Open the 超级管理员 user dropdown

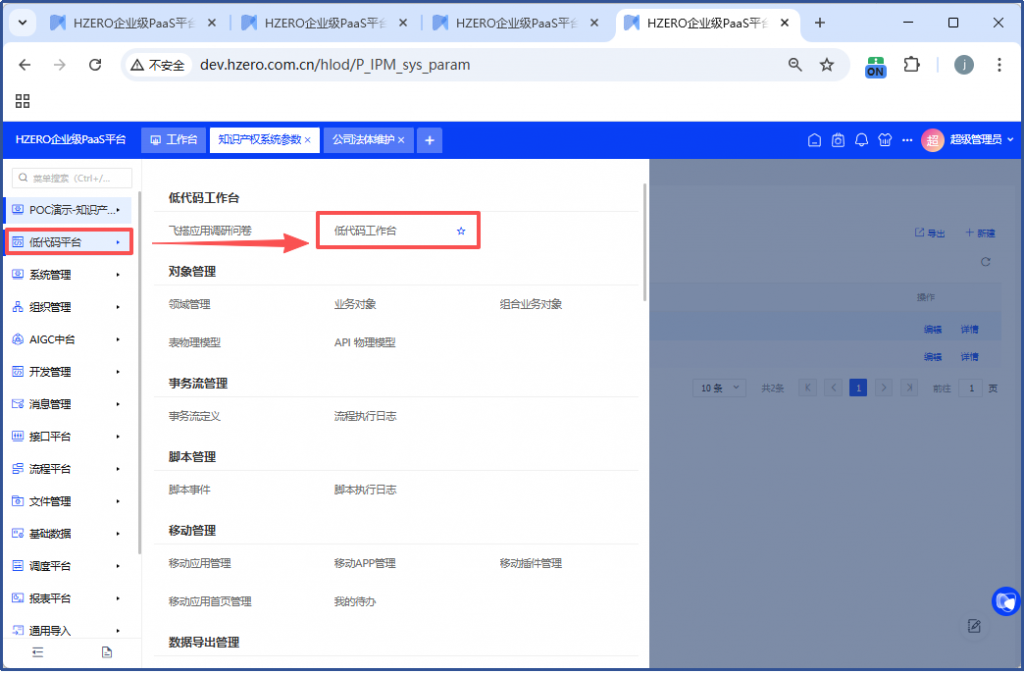968,140
